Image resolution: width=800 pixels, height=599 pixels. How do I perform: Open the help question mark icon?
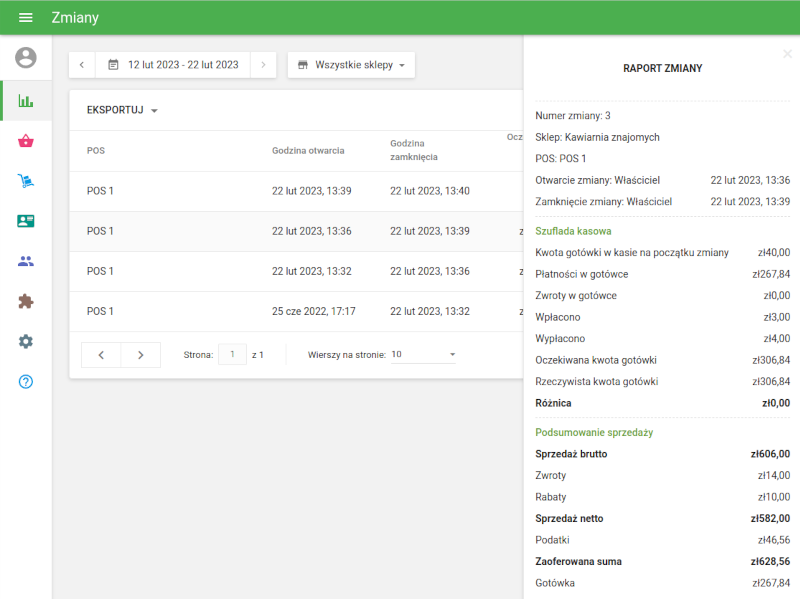26,381
